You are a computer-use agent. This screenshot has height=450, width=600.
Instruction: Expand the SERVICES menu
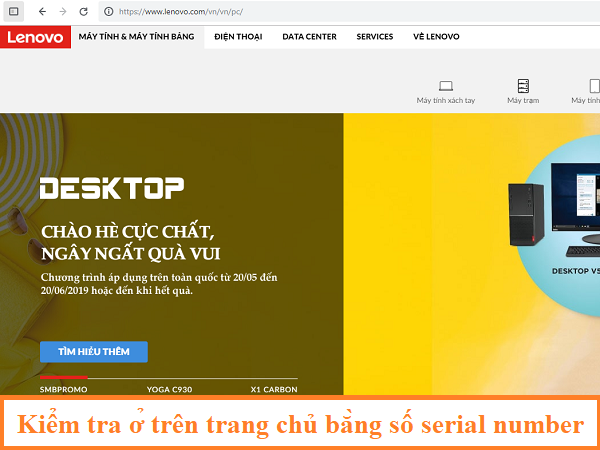[x=375, y=37]
